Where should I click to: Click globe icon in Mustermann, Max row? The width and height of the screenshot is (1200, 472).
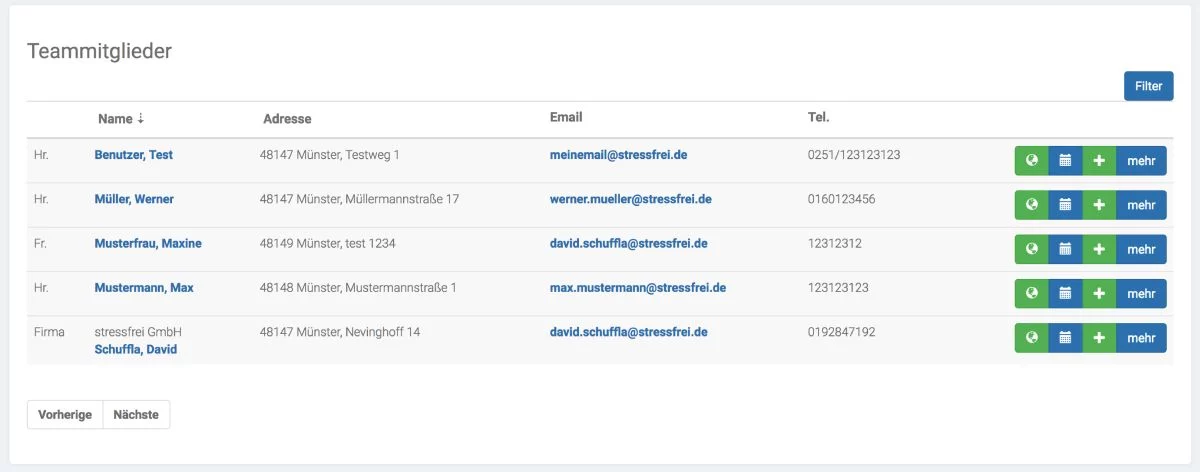[x=1031, y=293]
